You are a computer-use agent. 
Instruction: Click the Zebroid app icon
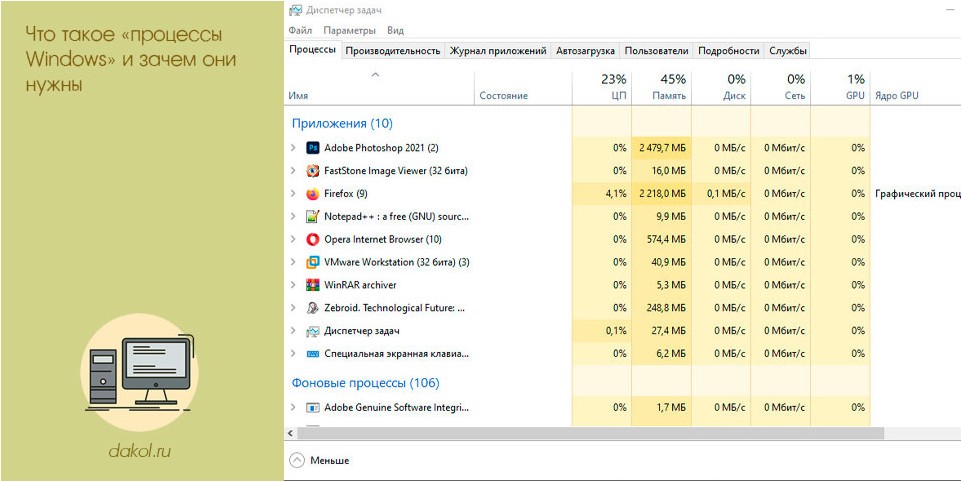coord(313,308)
